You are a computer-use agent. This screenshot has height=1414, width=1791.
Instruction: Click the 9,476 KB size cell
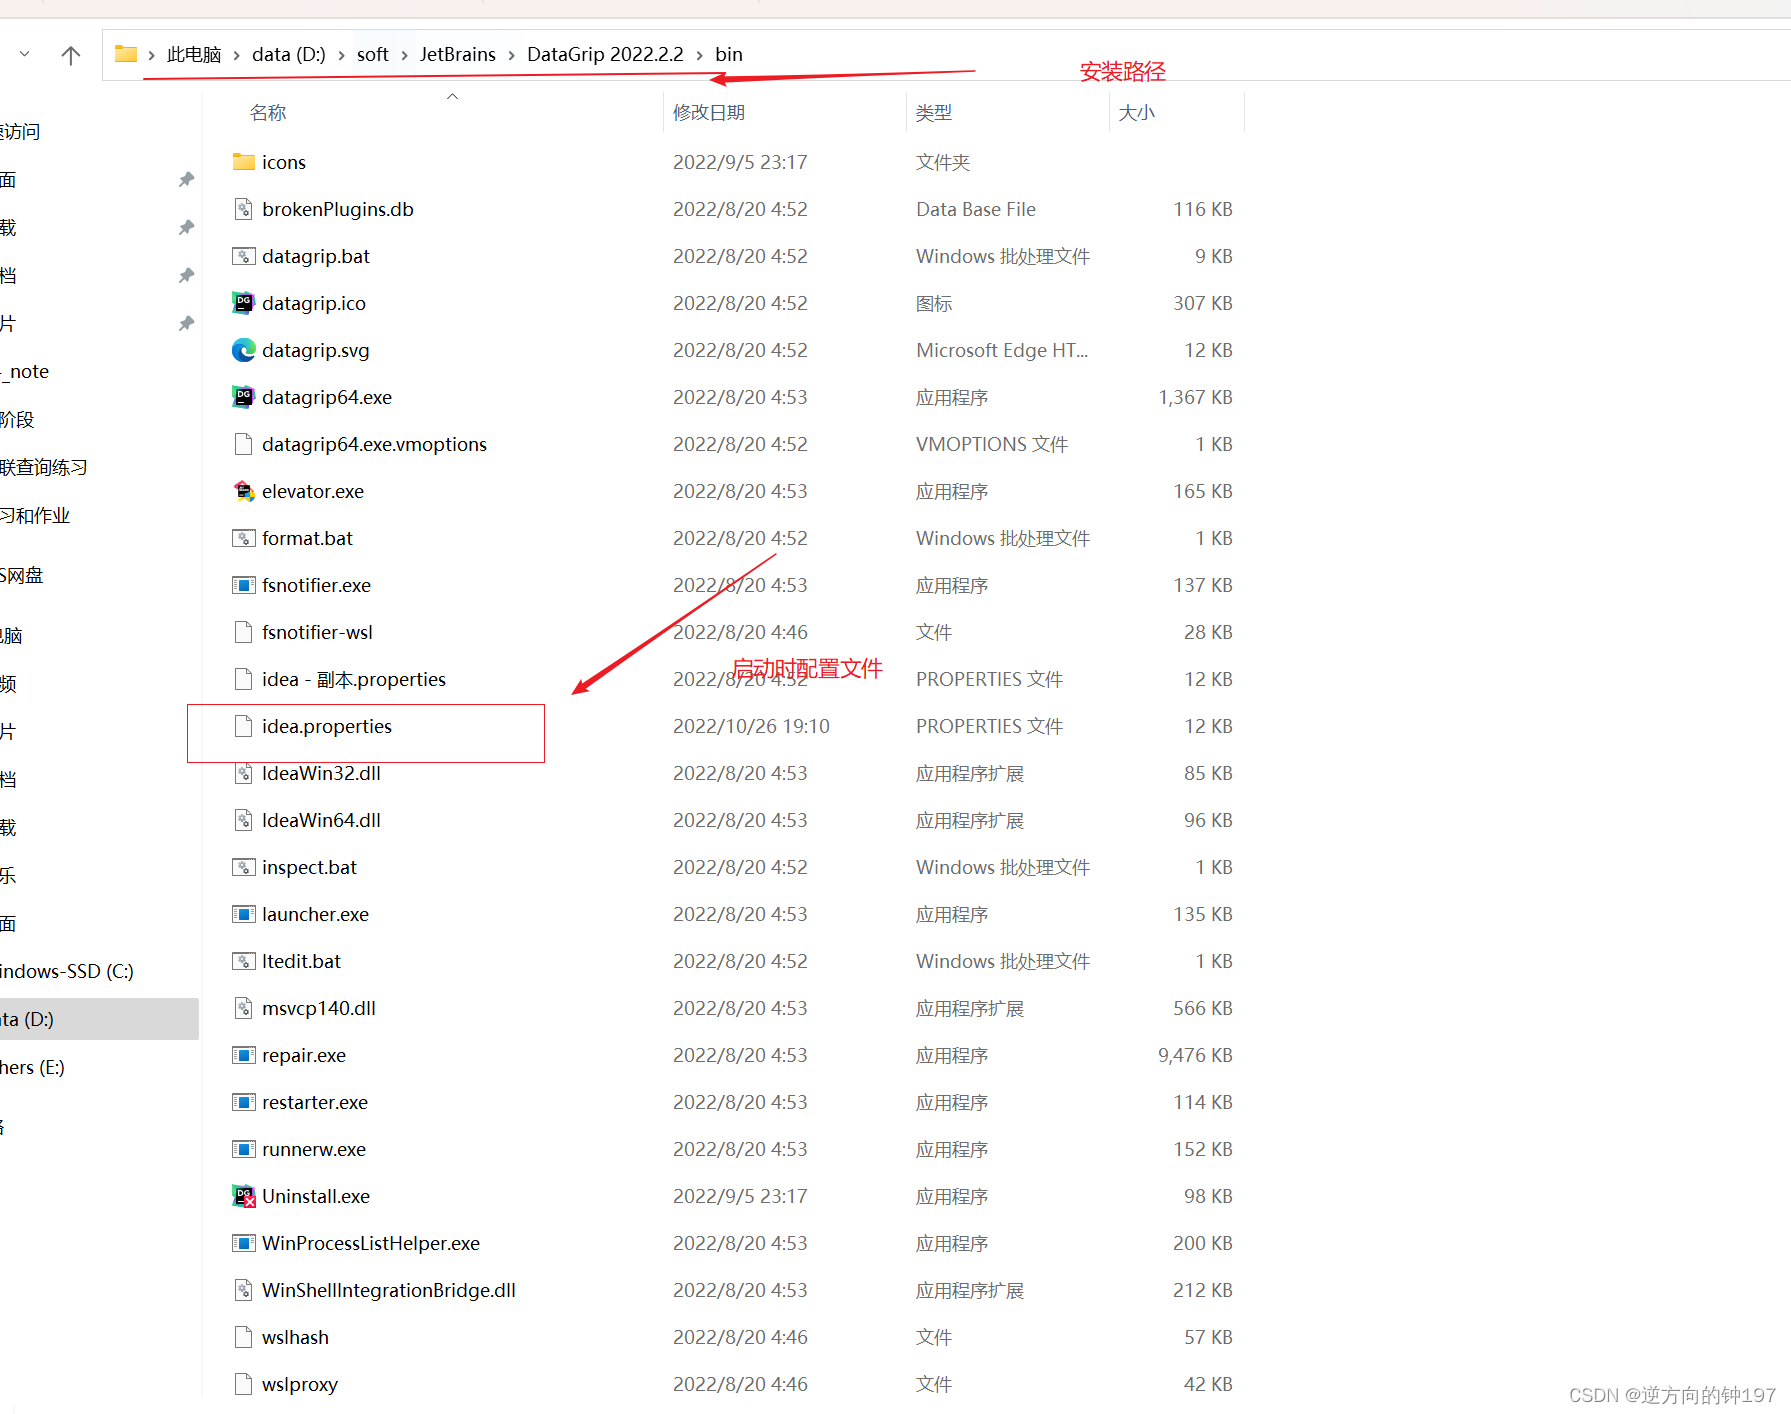[1195, 1055]
